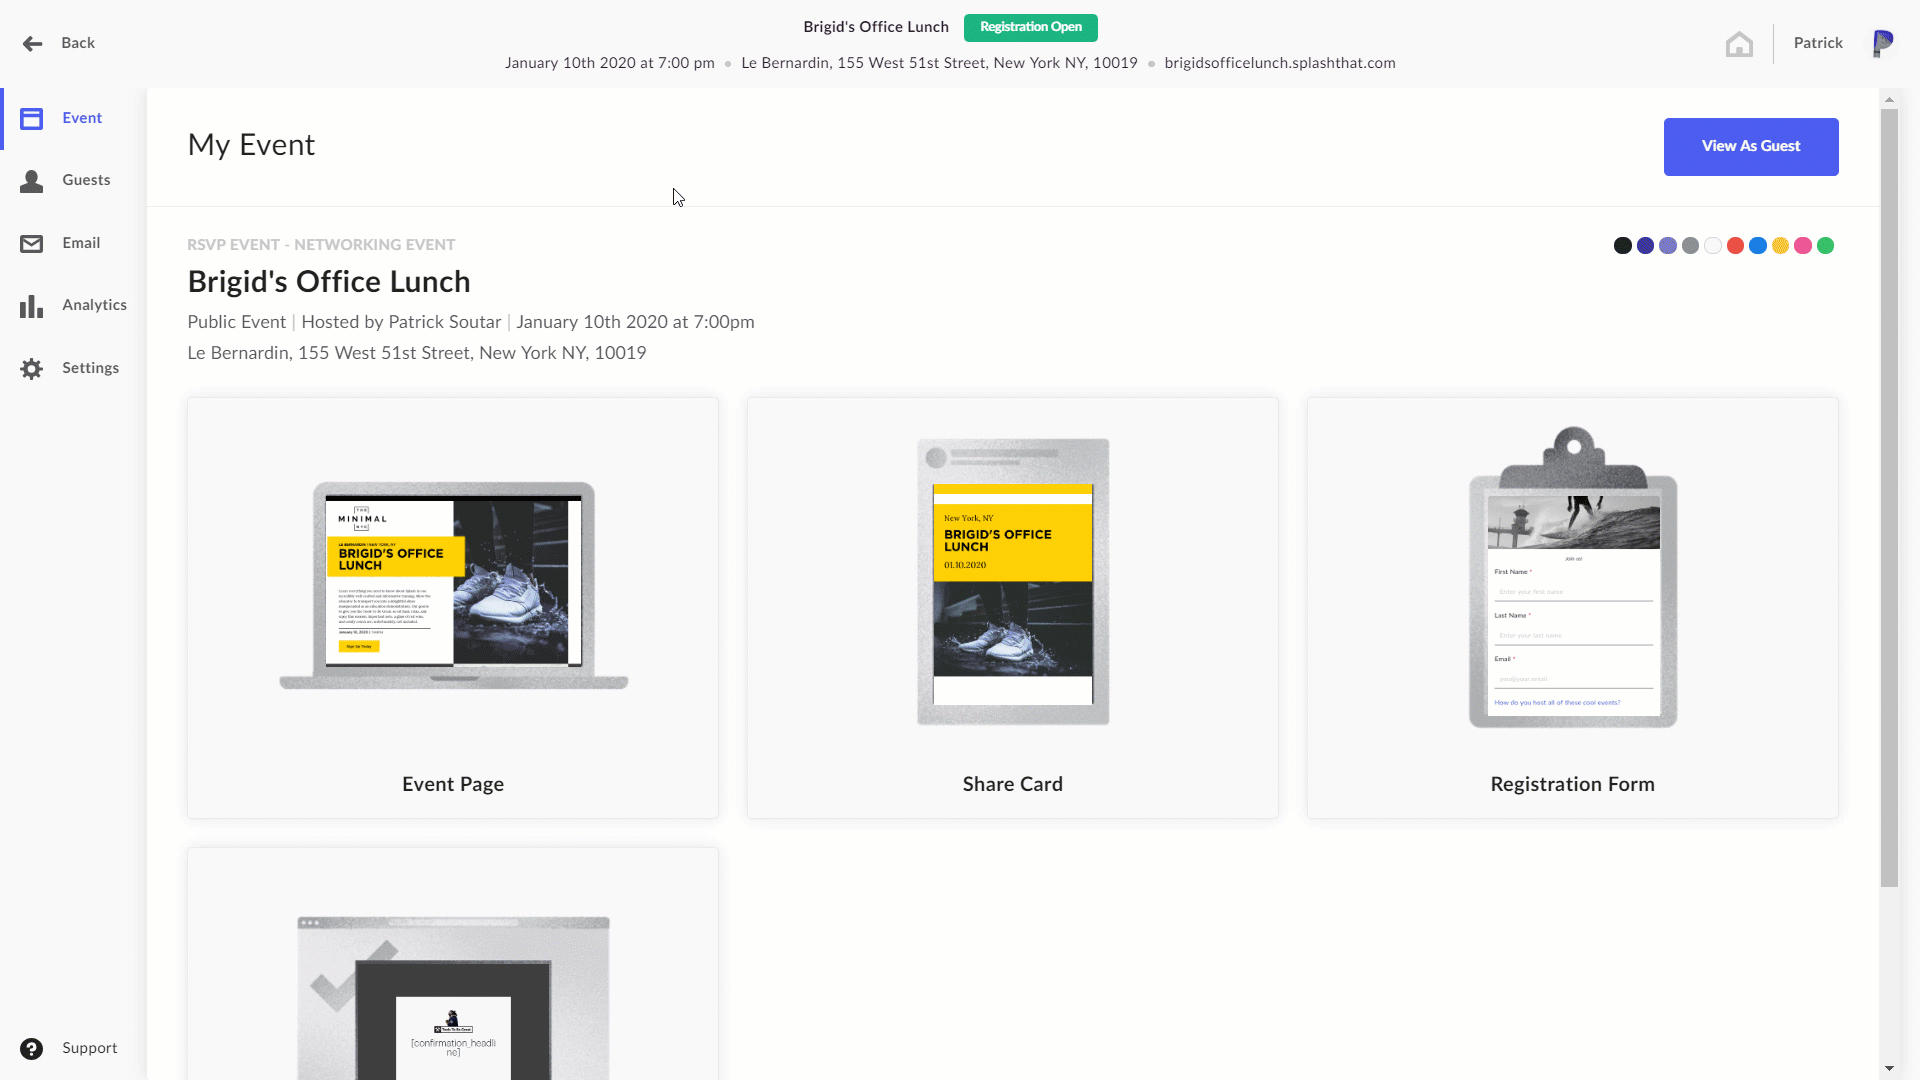
Task: Select the Guests menu label
Action: (86, 180)
